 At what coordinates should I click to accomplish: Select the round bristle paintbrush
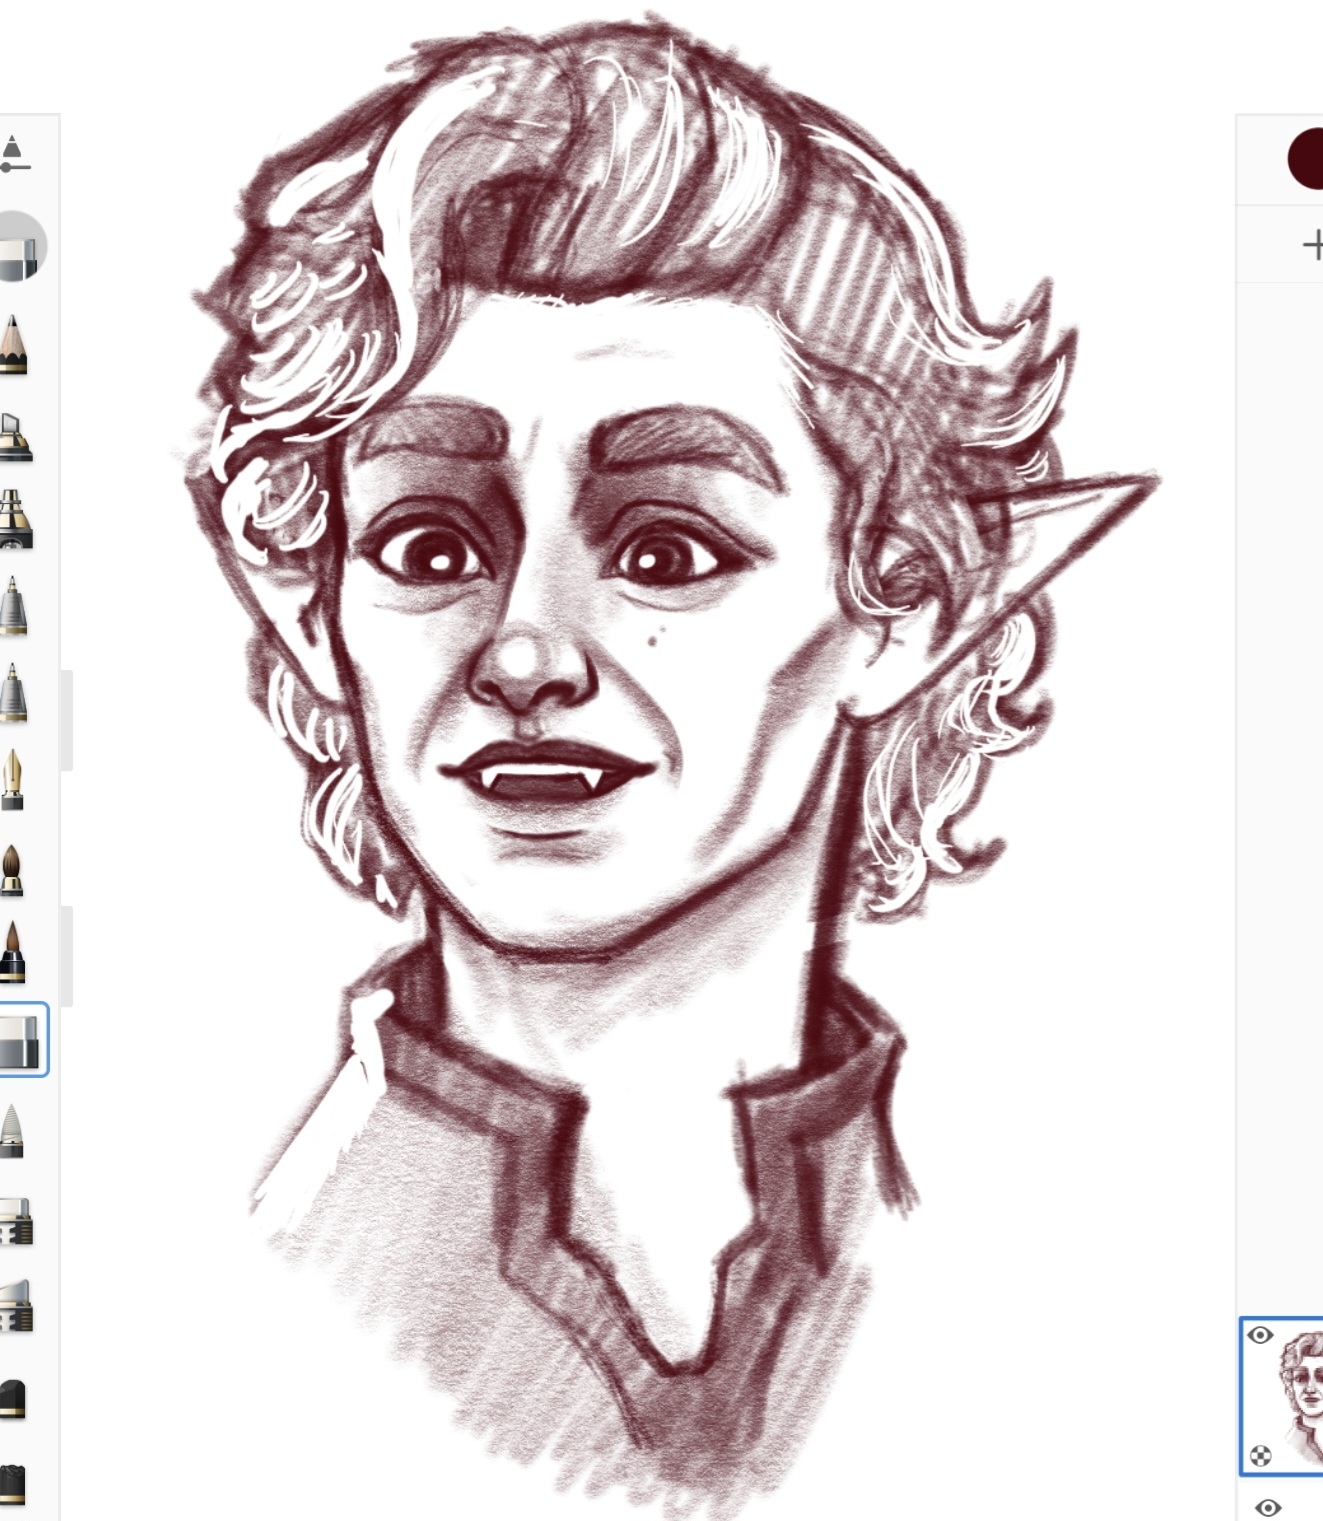click(12, 868)
